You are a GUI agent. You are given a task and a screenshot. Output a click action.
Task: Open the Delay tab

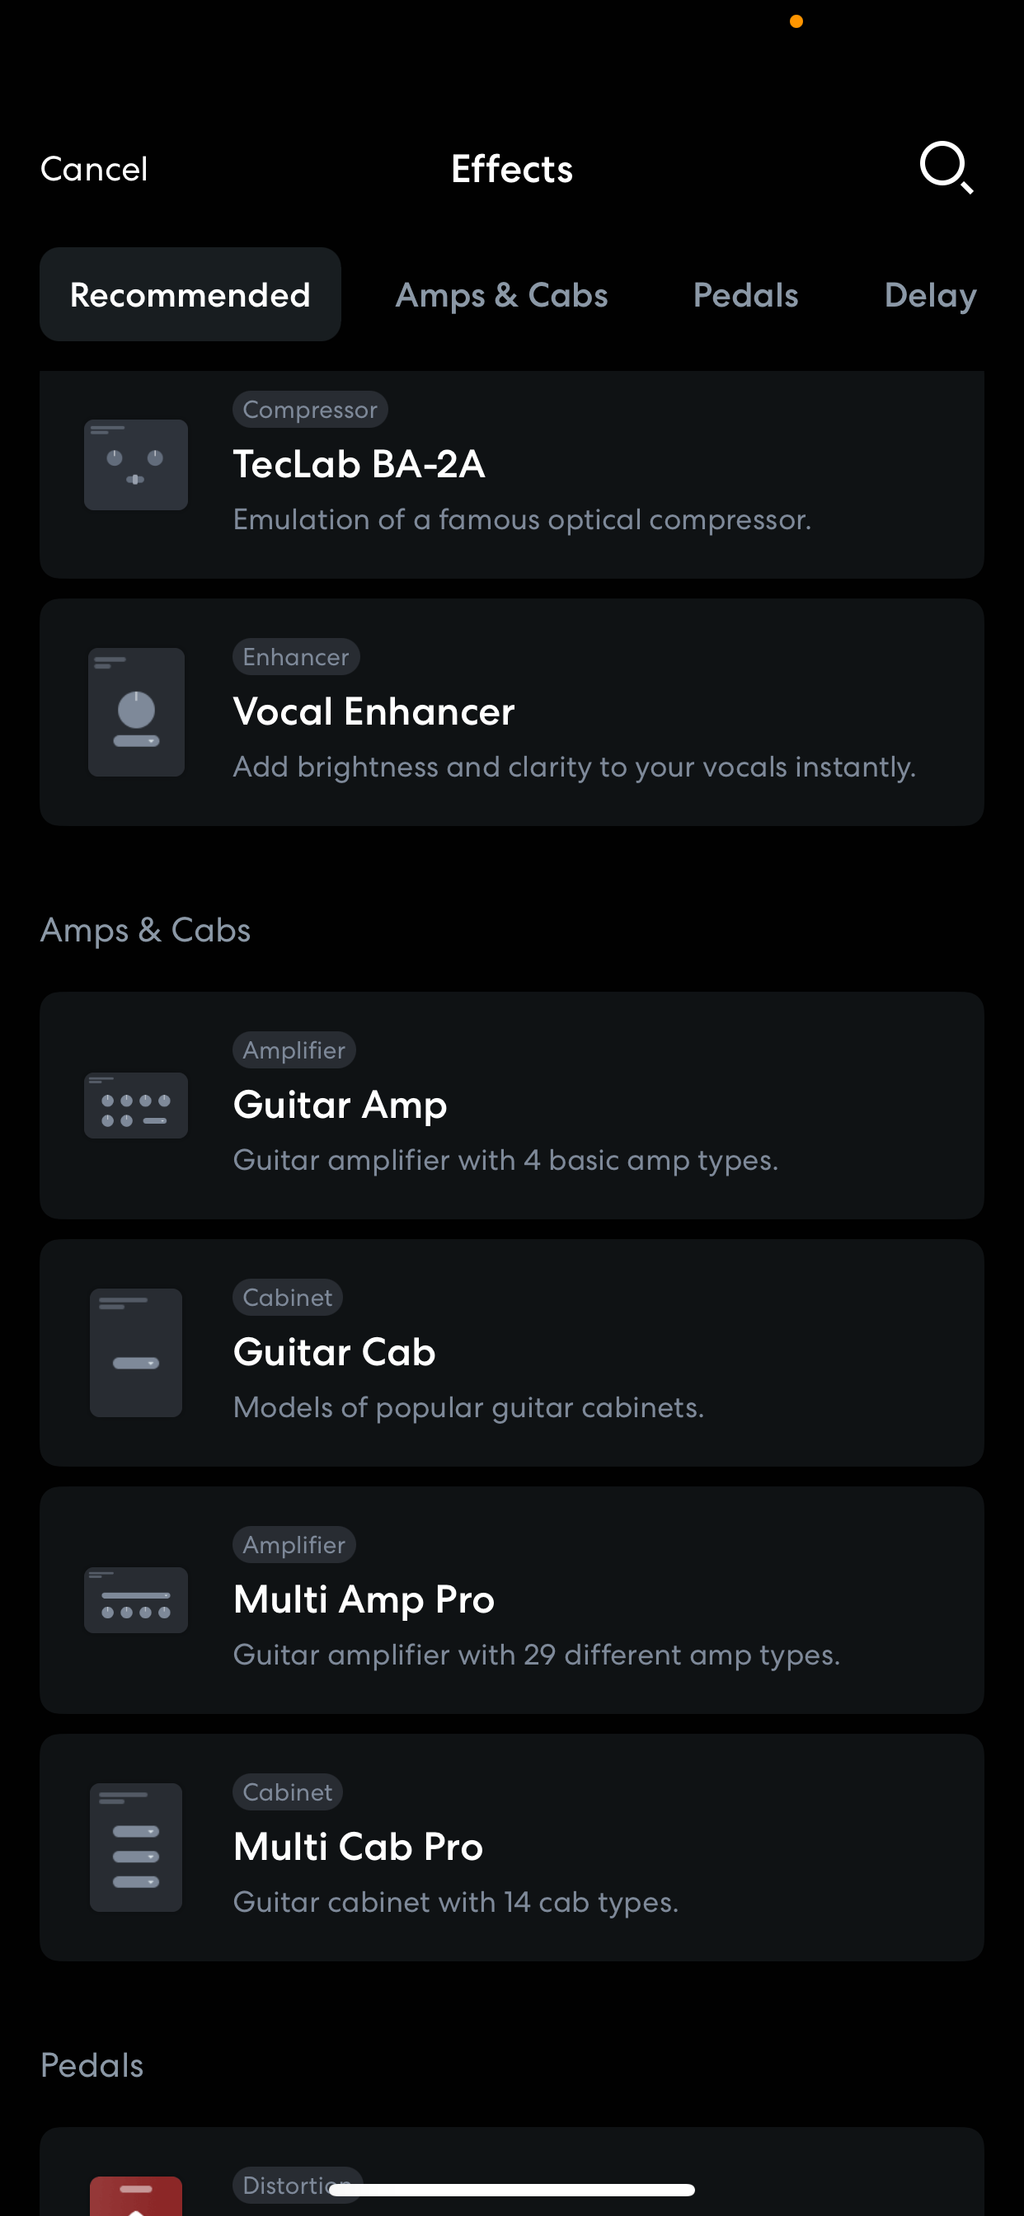tap(930, 295)
